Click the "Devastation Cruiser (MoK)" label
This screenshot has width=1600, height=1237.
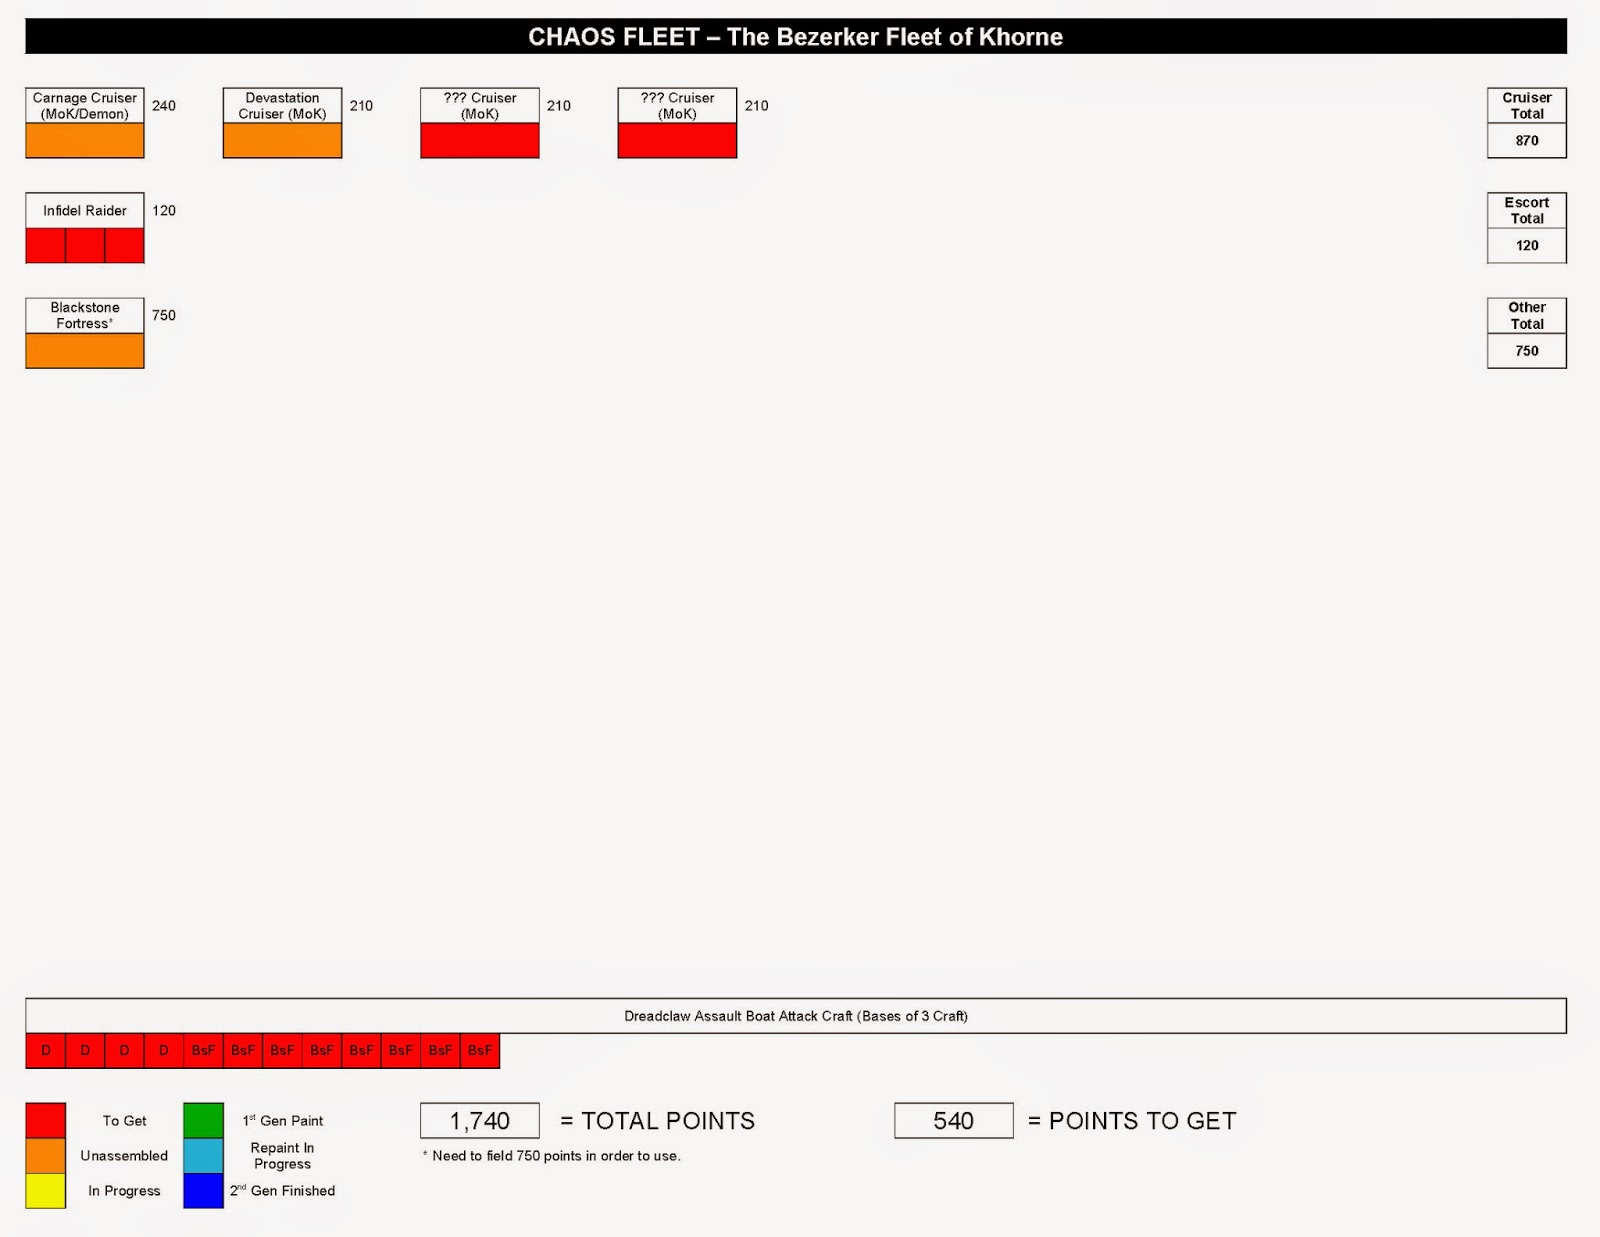pyautogui.click(x=282, y=106)
